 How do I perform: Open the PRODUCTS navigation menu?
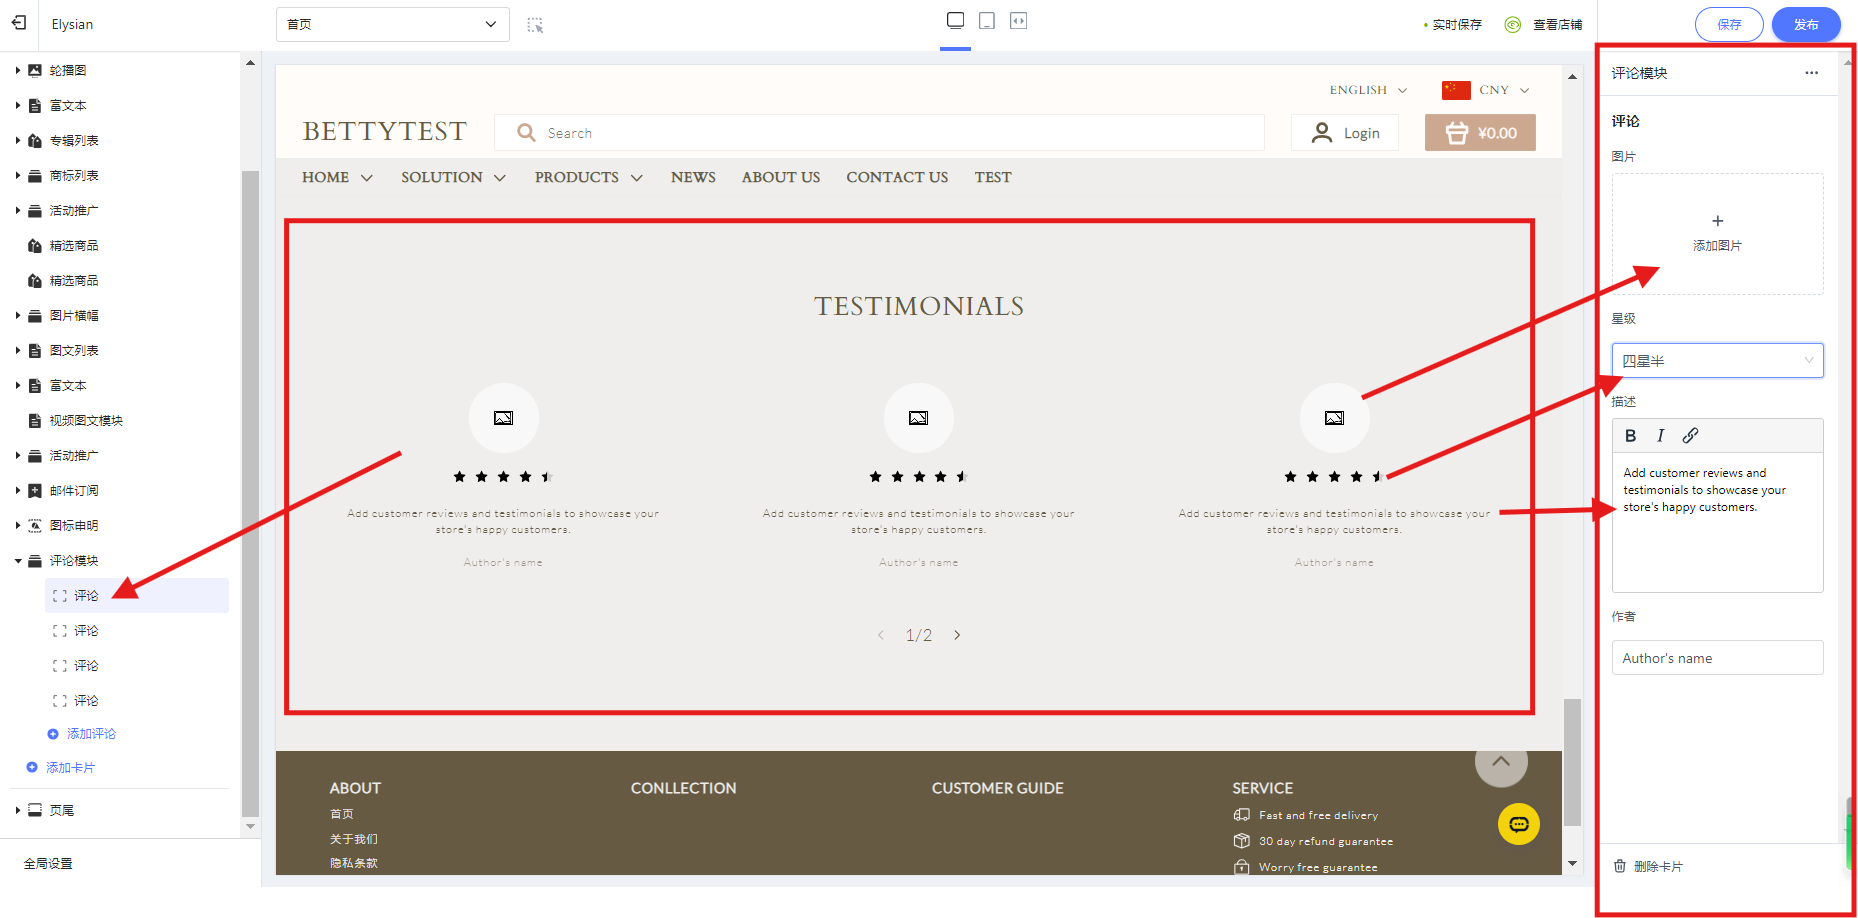point(588,177)
